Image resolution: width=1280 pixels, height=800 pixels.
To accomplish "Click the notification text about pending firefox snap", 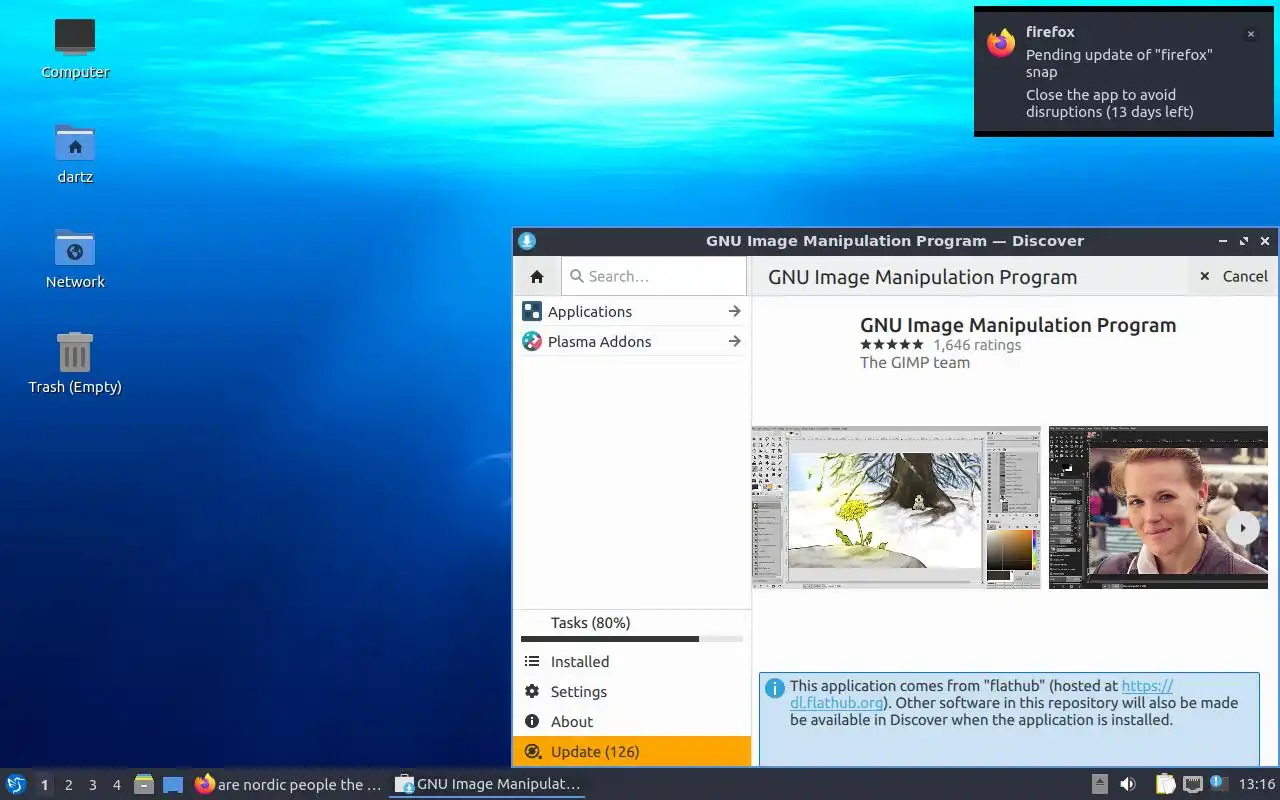I will (x=1119, y=63).
